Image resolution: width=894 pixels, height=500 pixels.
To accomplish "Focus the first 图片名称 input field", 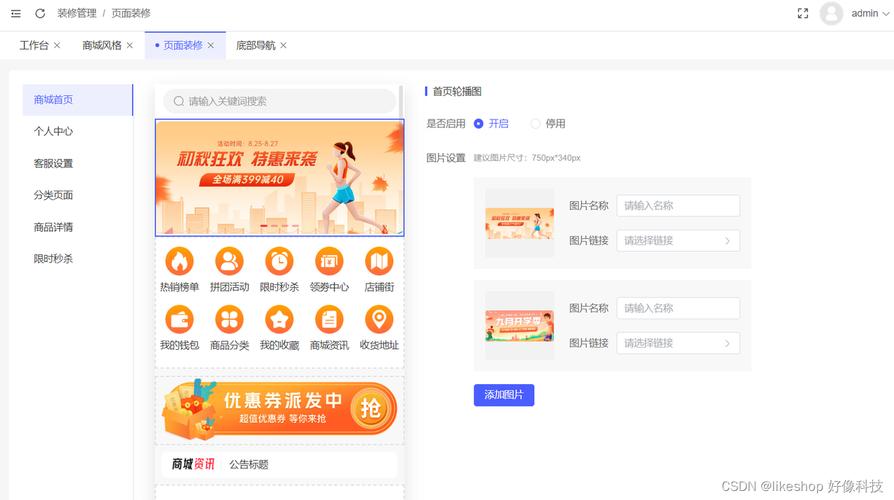I will click(678, 206).
